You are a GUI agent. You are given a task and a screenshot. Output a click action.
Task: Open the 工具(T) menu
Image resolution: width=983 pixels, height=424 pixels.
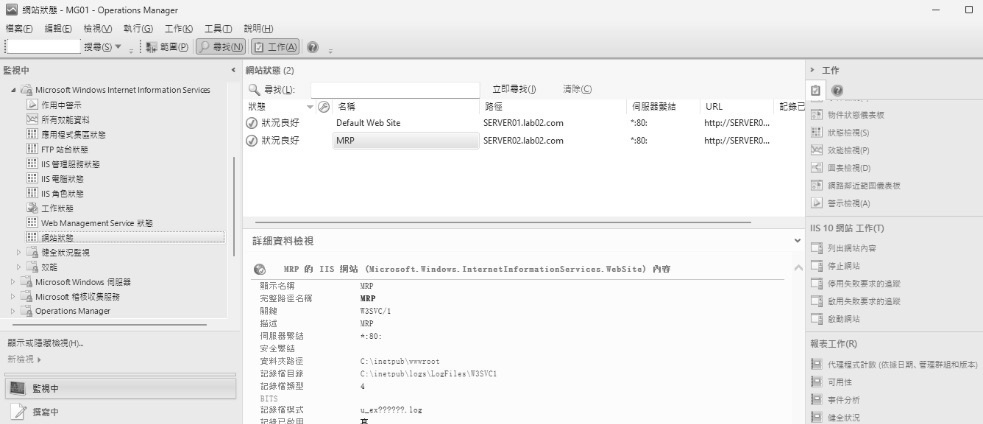[x=218, y=28]
